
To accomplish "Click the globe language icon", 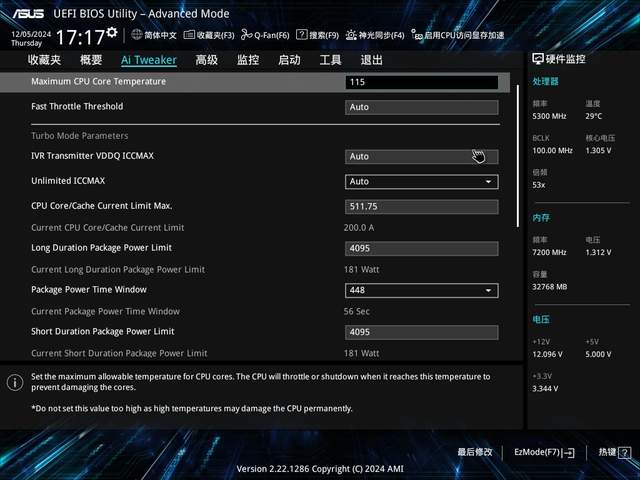I will pyautogui.click(x=137, y=35).
